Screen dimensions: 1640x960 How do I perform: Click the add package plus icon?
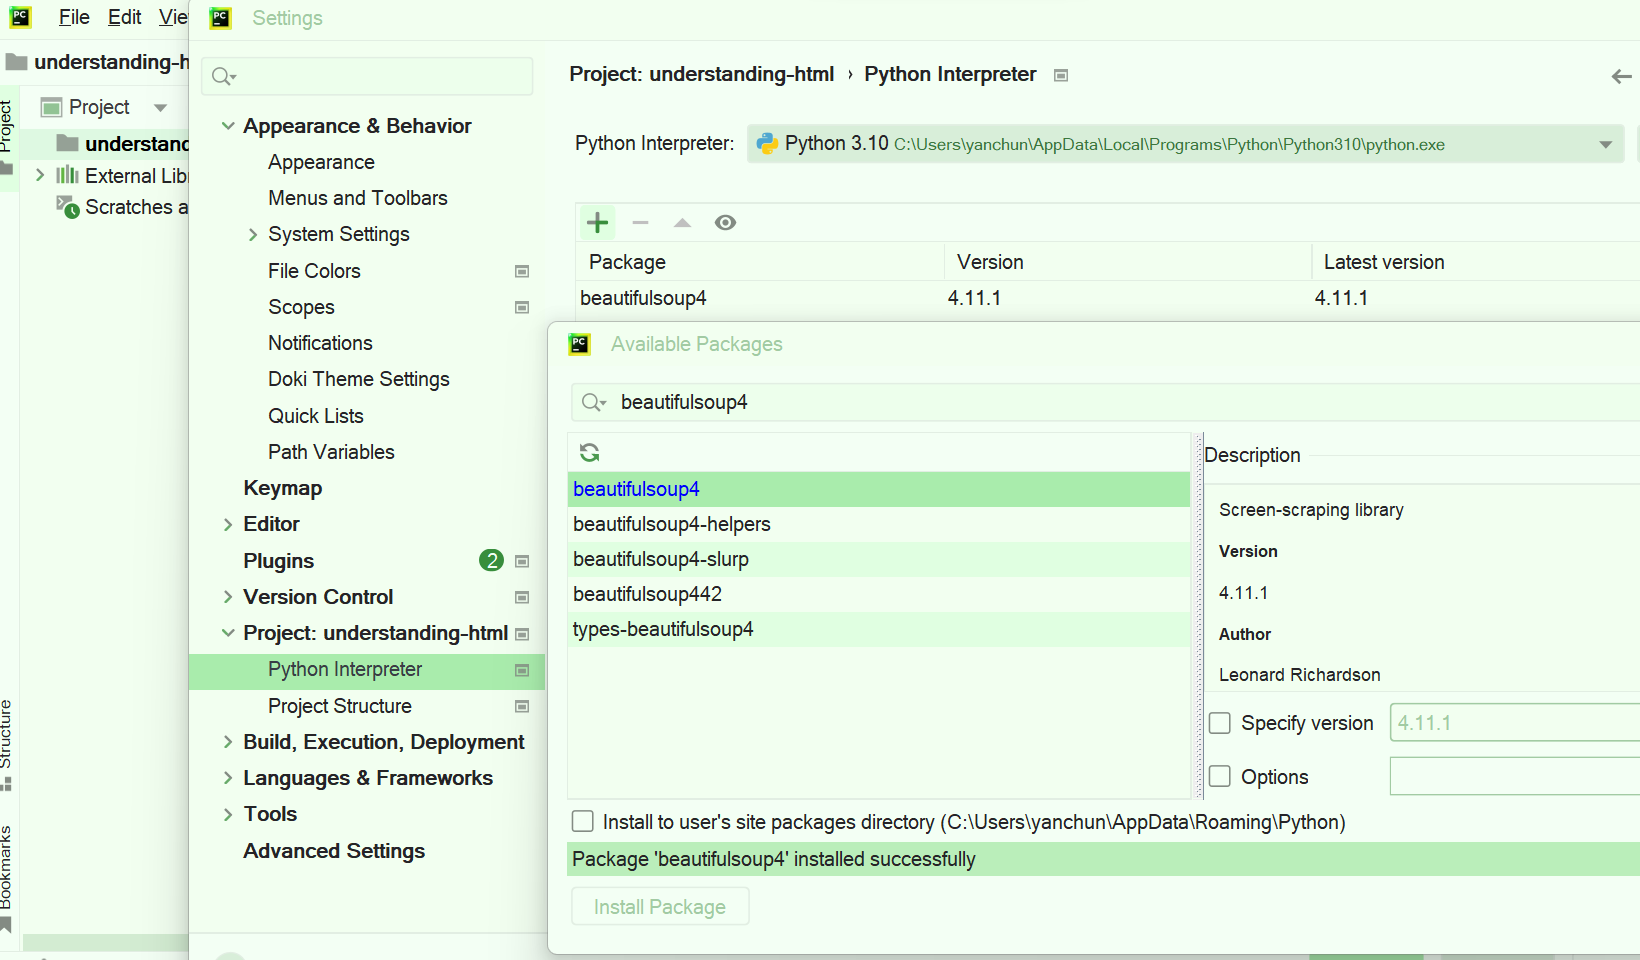click(597, 222)
